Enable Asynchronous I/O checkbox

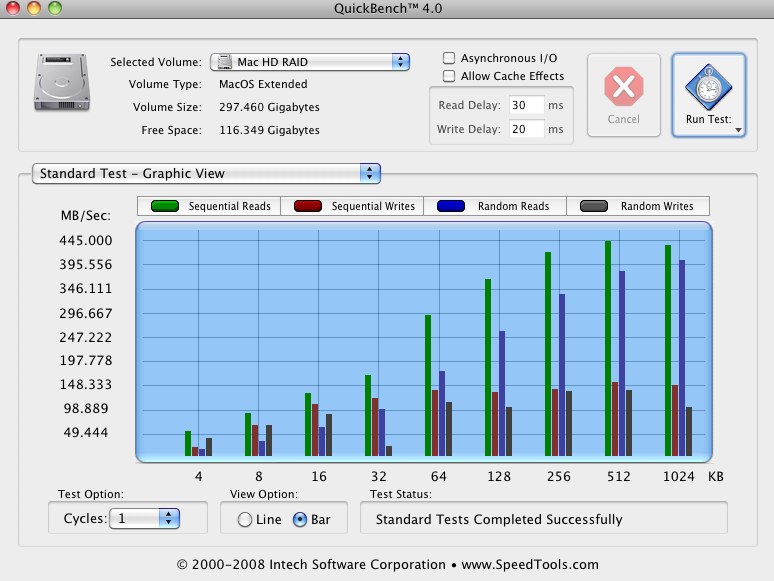point(449,58)
